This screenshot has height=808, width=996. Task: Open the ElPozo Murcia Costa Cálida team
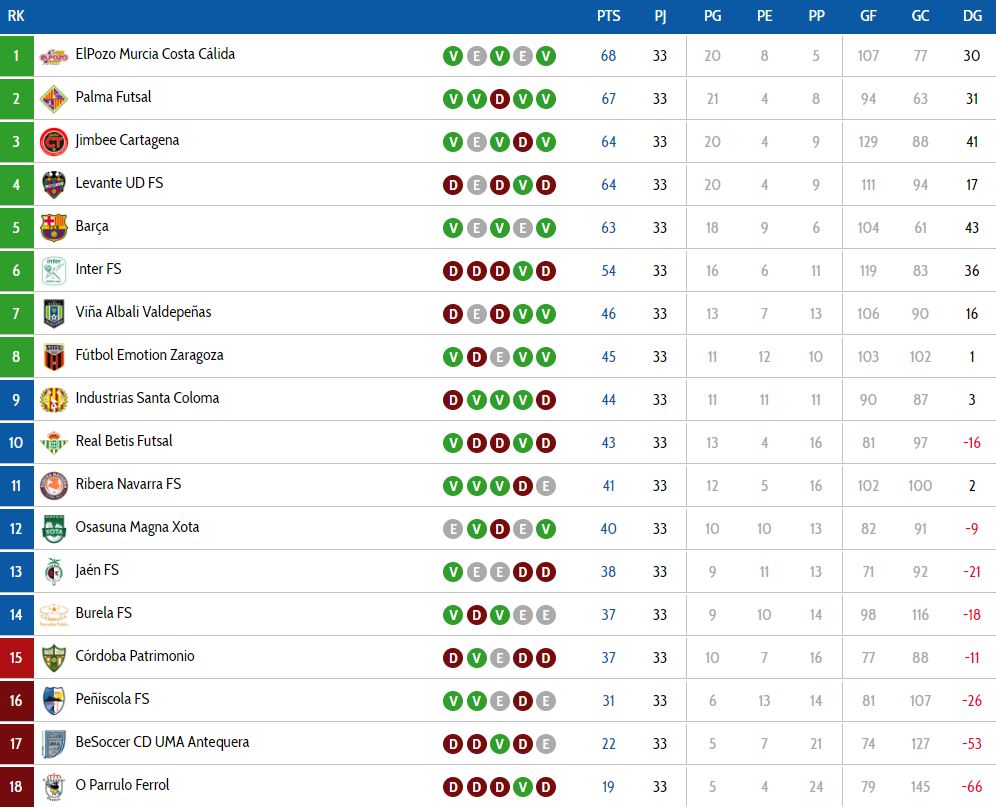point(155,54)
